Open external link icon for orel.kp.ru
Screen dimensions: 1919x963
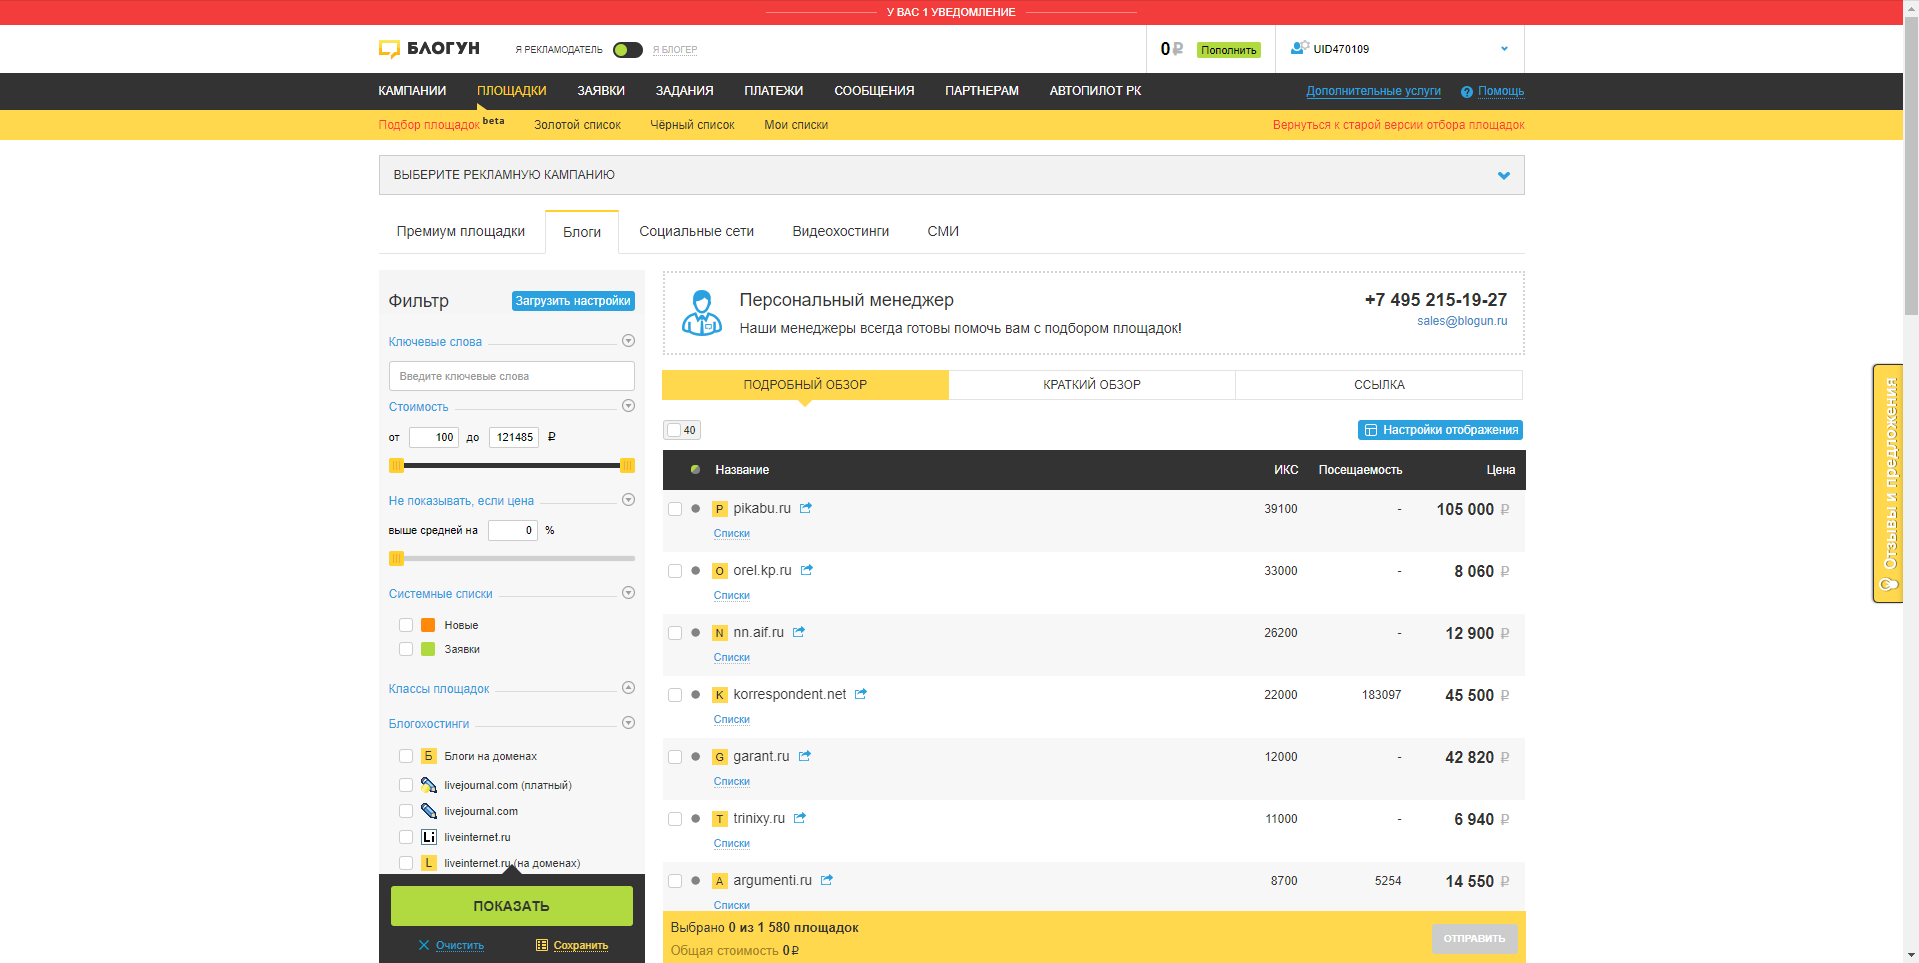coord(807,570)
